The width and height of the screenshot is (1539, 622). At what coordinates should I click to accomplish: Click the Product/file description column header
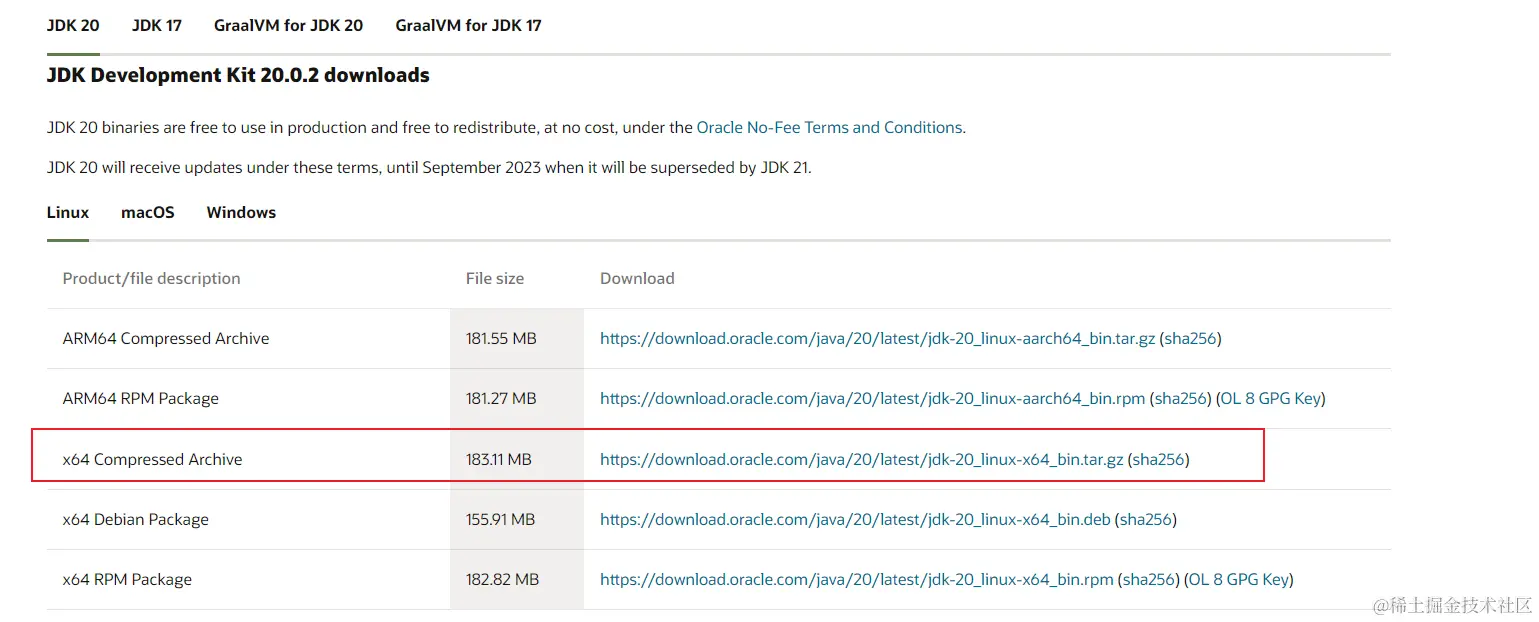pyautogui.click(x=151, y=278)
